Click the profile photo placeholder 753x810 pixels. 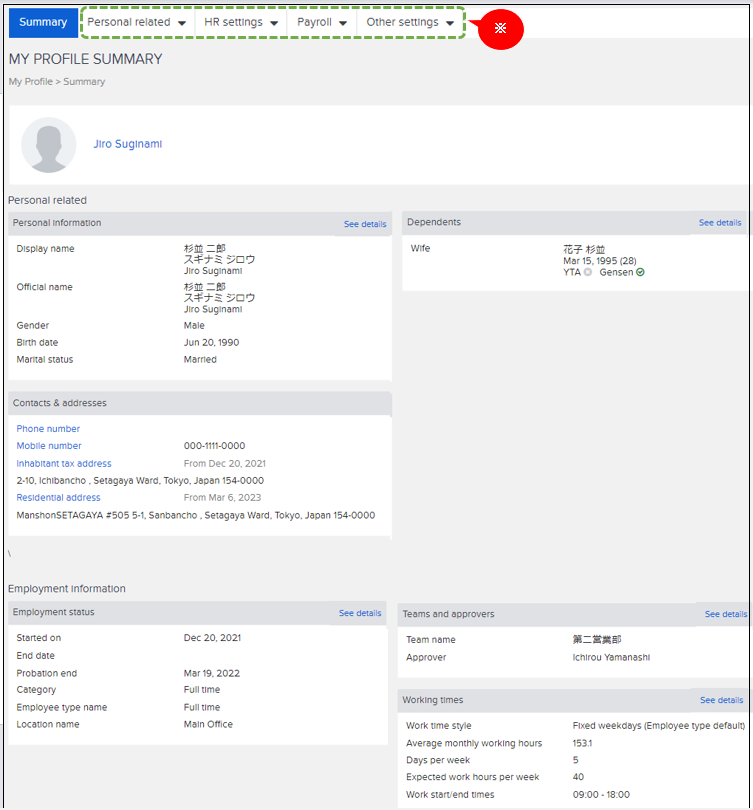pos(48,144)
